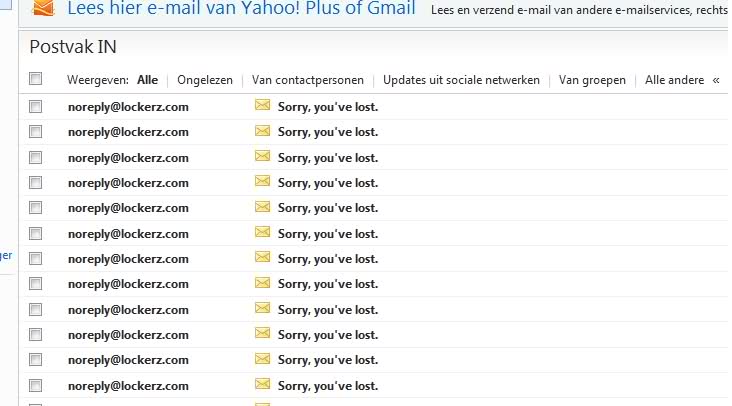Viewport: 732px width, 406px height.
Task: Check the first lockerz email's checkbox
Action: [36, 106]
